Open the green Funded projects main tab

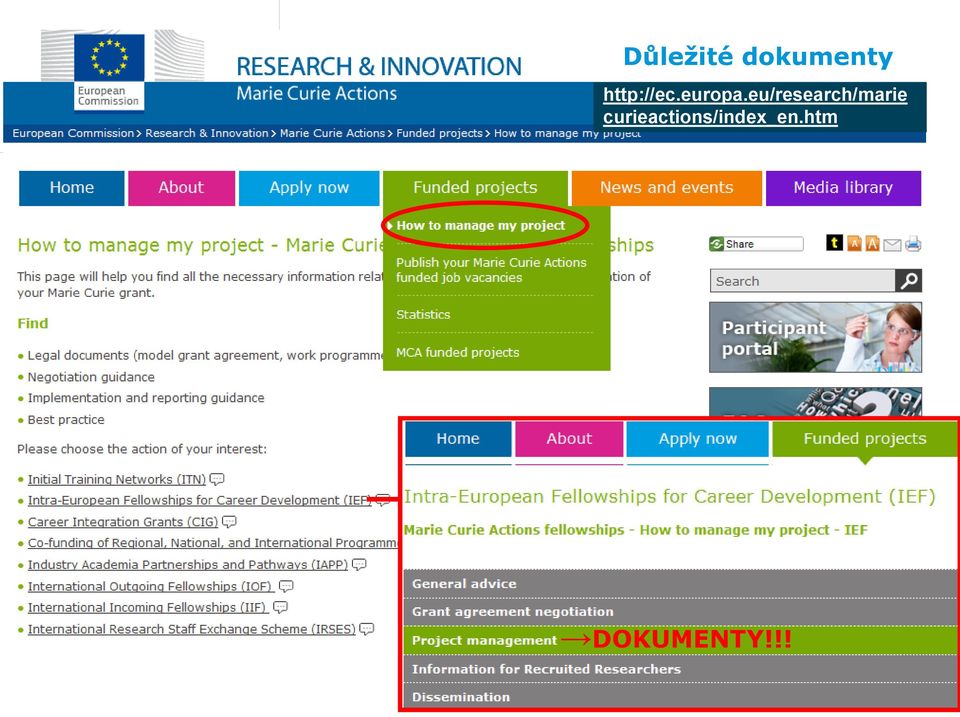pos(475,188)
